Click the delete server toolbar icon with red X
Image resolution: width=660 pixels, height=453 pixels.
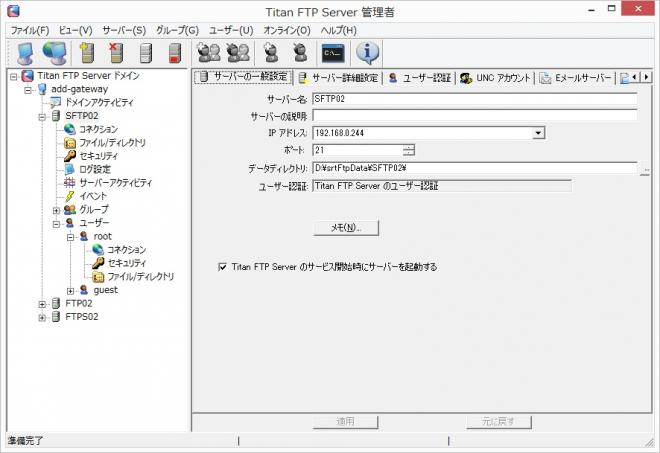(x=116, y=53)
